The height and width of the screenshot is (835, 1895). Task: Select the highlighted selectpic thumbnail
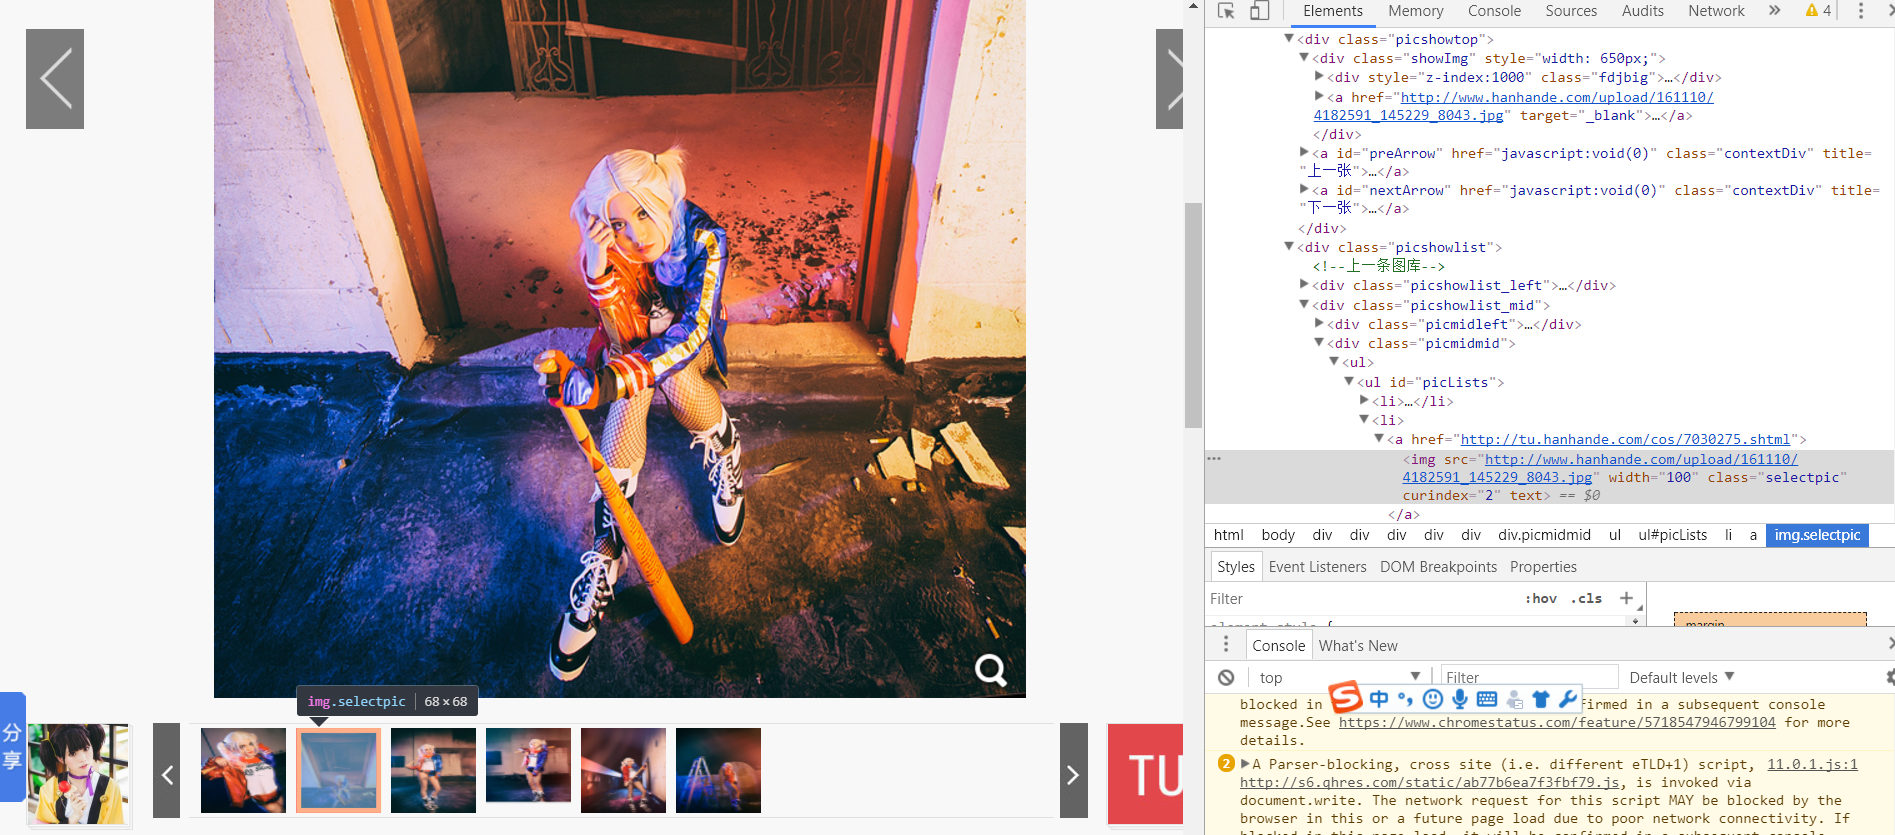338,770
